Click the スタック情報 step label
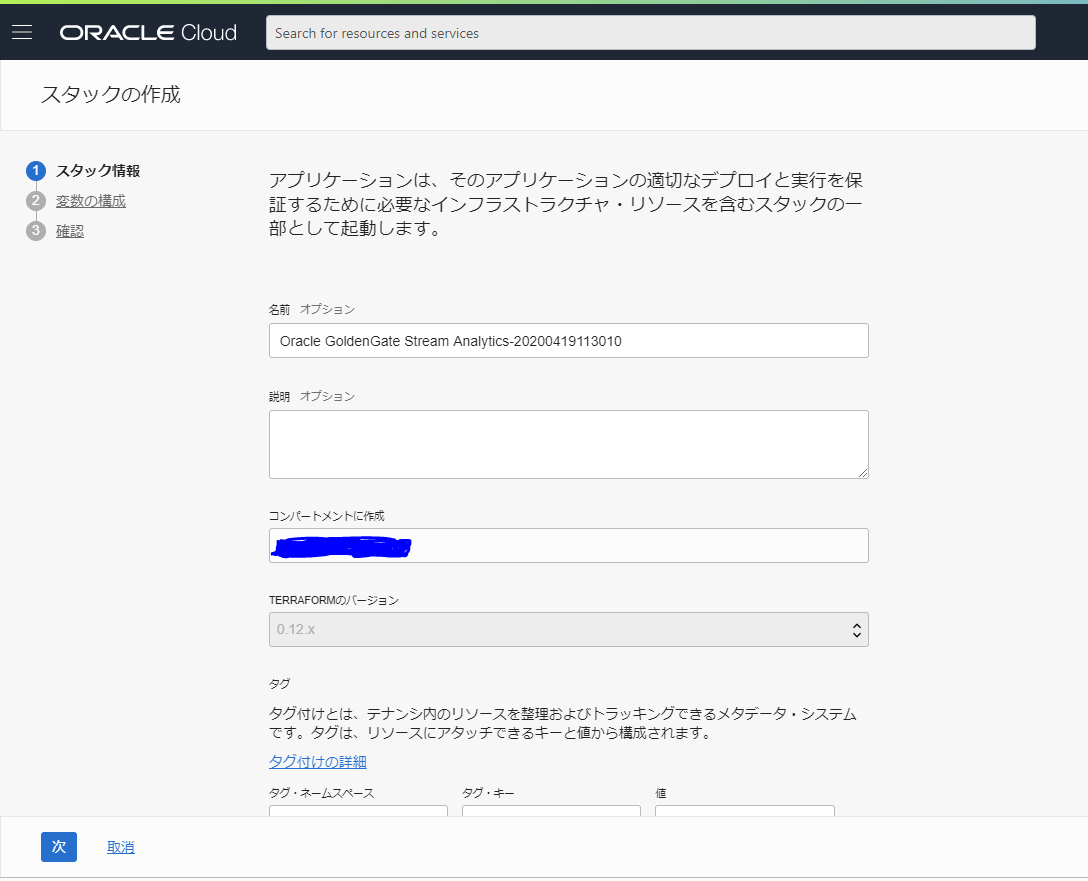Viewport: 1088px width, 881px height. (98, 171)
